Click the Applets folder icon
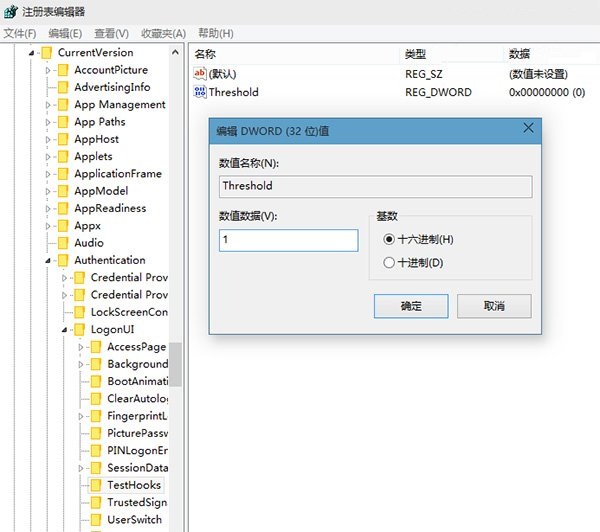 [63, 157]
